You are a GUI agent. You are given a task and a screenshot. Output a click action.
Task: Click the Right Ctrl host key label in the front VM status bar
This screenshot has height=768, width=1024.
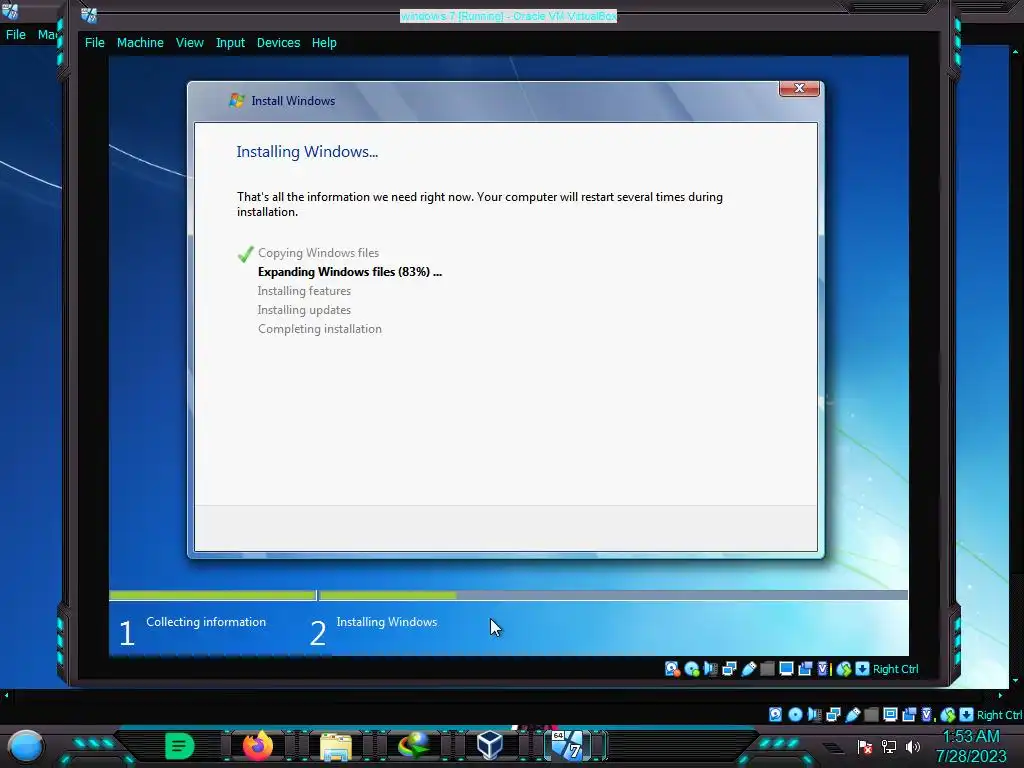895,669
